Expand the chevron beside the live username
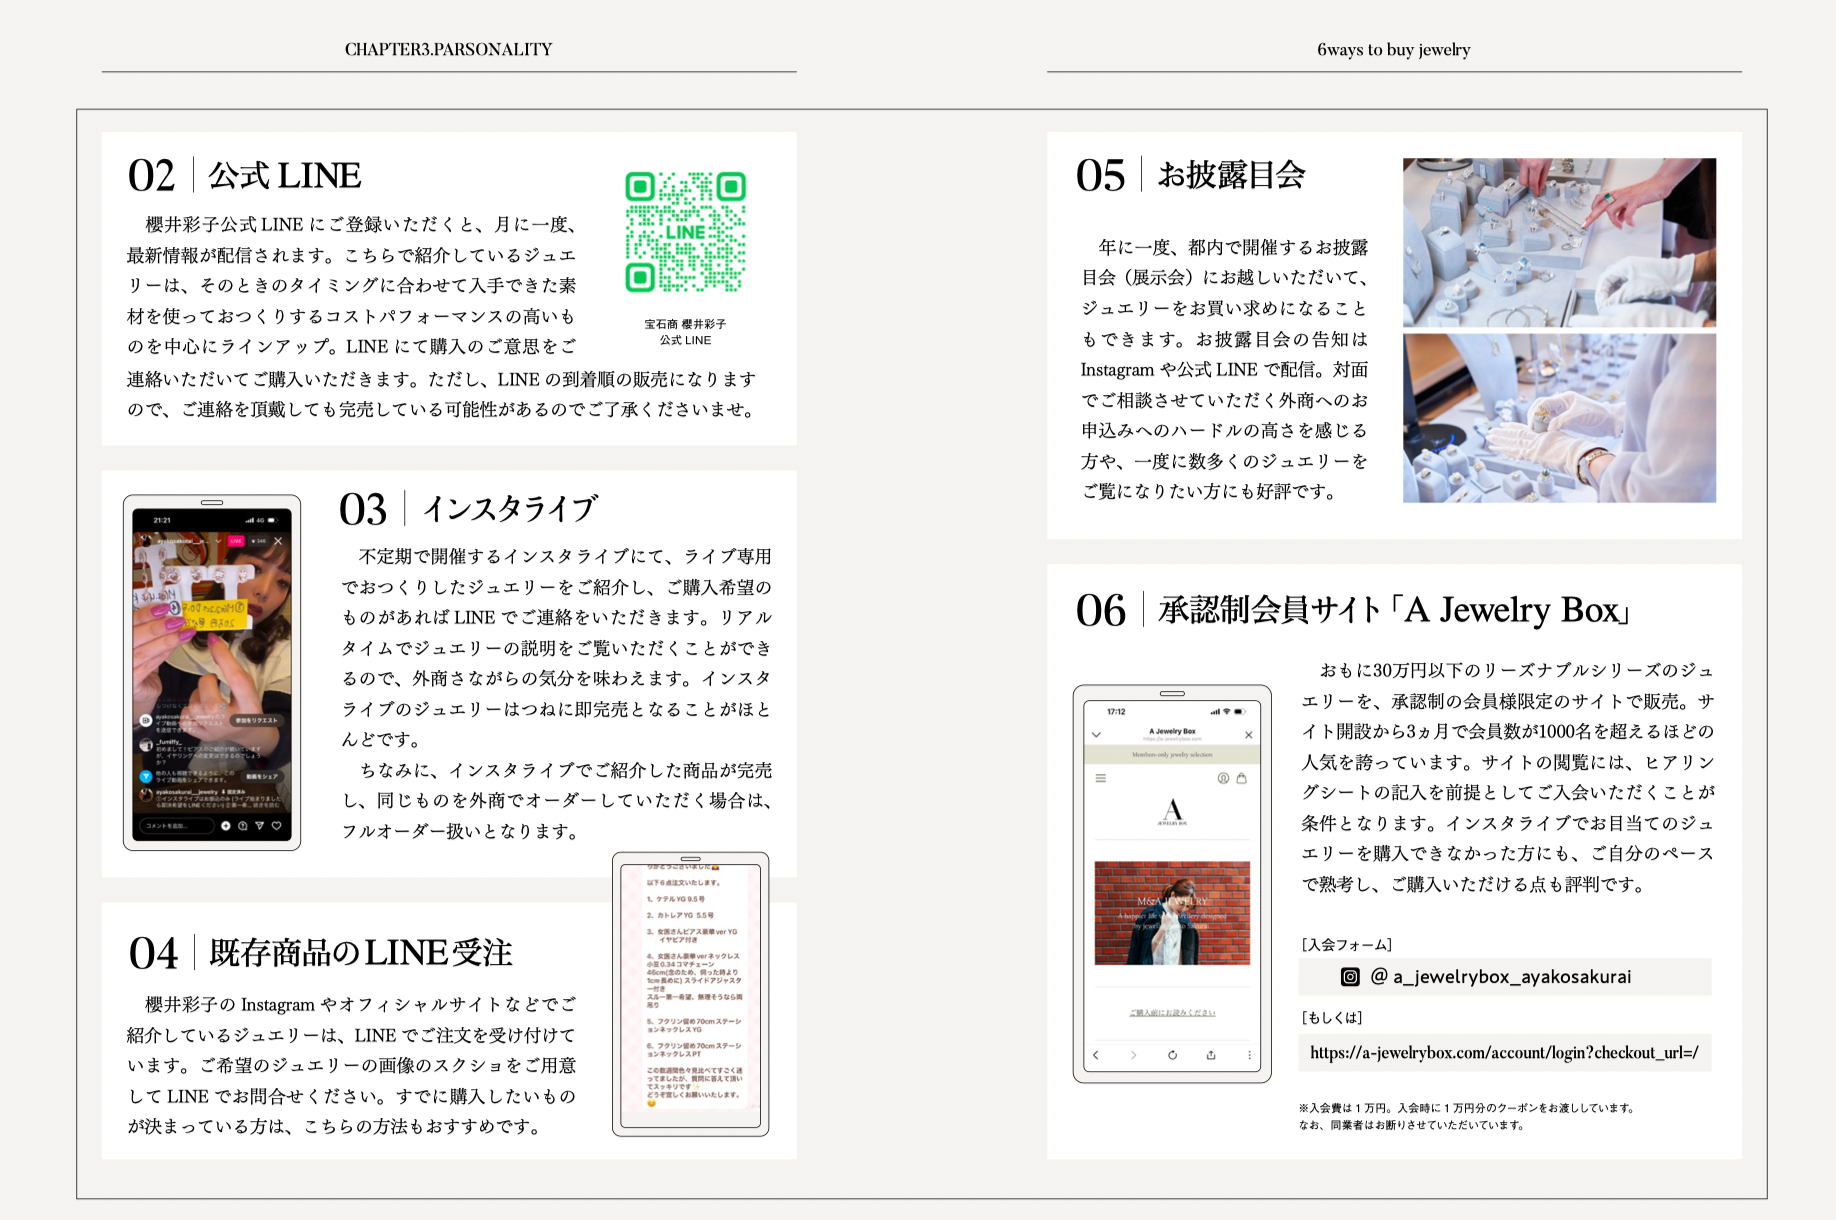The image size is (1836, 1220). click(x=218, y=541)
